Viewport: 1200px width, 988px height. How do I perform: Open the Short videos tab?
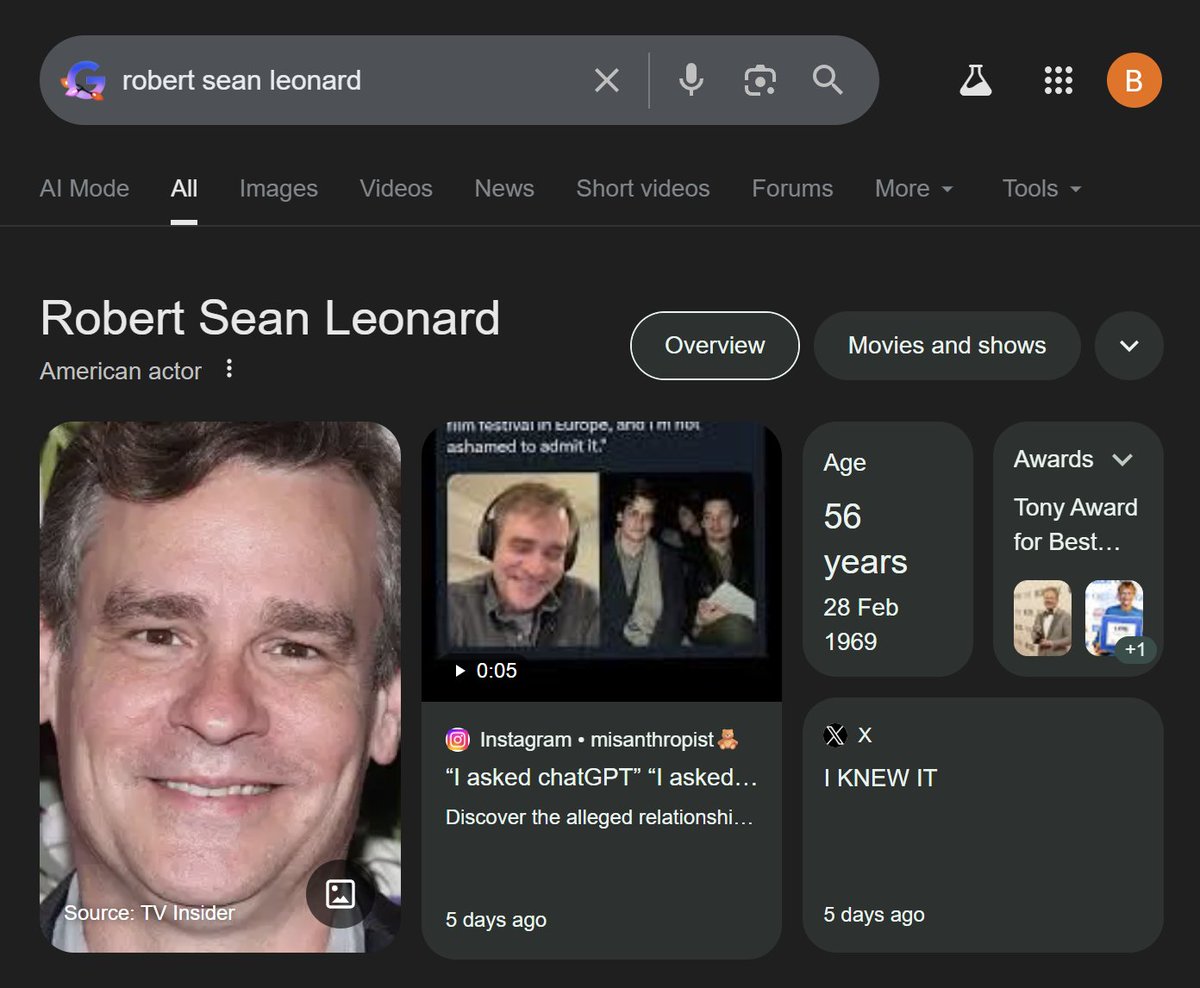(x=643, y=188)
